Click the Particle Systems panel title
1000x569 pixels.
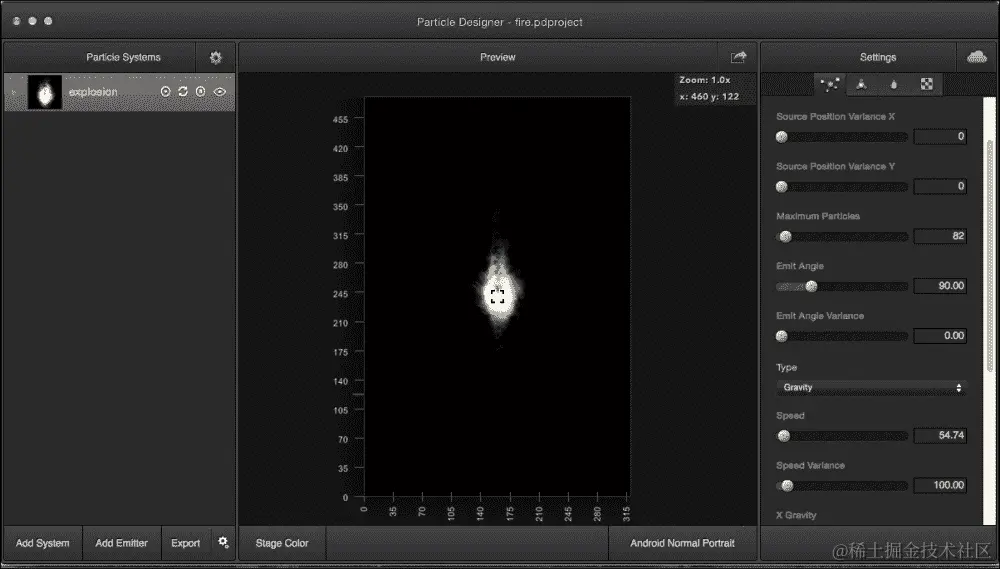click(x=123, y=57)
